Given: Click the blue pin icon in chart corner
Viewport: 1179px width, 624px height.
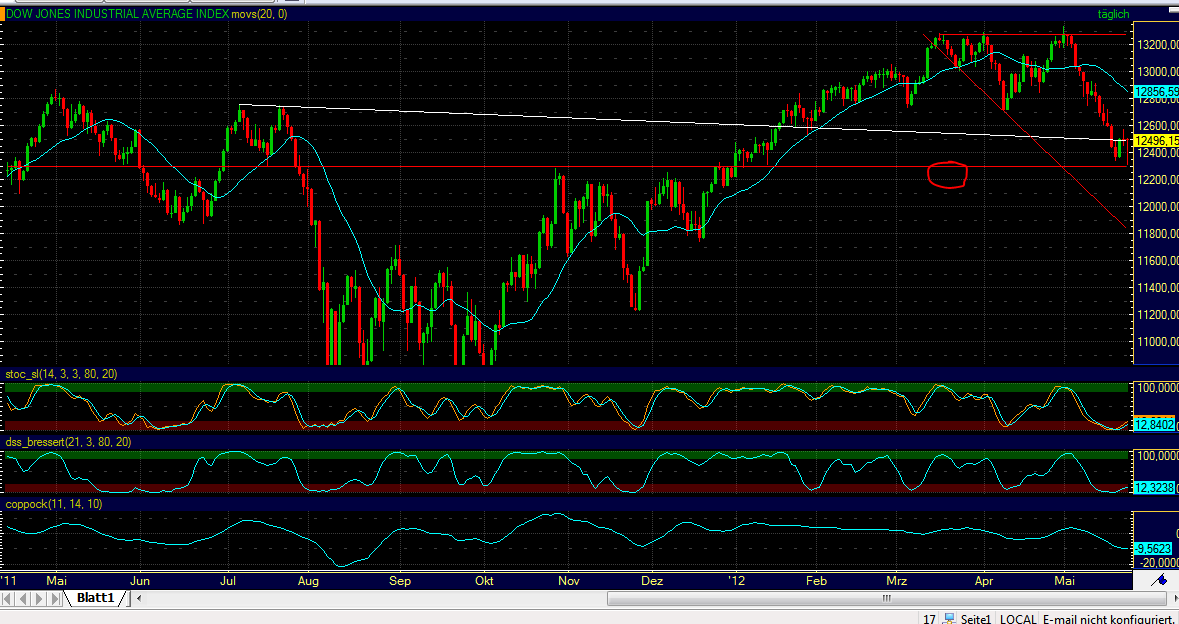Looking at the screenshot, I should click(1159, 580).
